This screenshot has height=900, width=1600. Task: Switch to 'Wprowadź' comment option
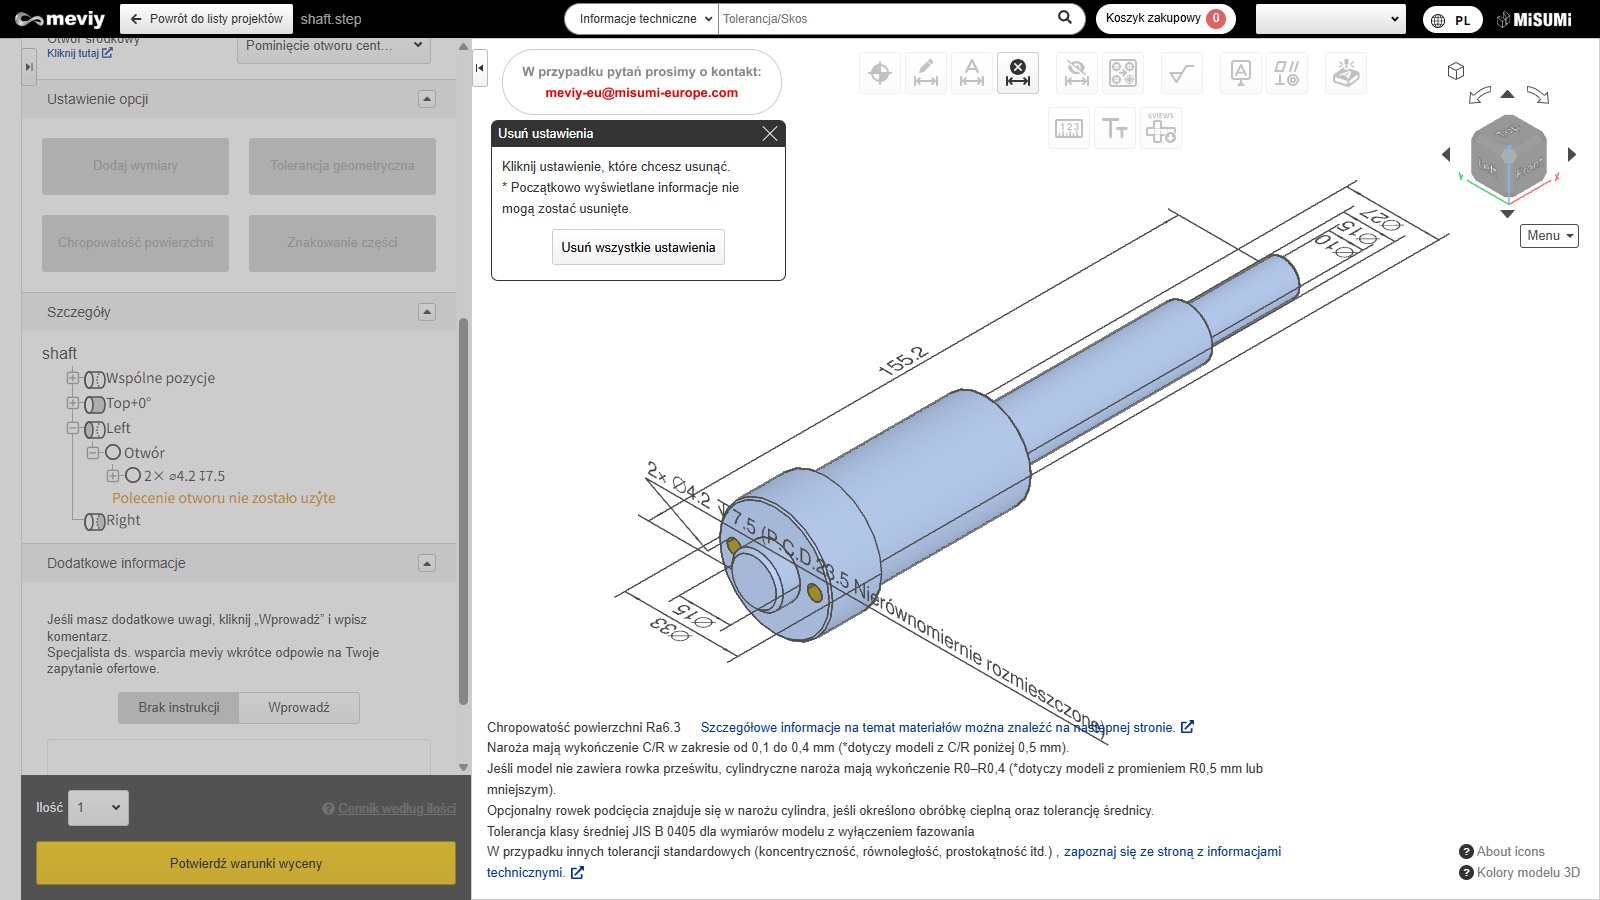point(299,708)
